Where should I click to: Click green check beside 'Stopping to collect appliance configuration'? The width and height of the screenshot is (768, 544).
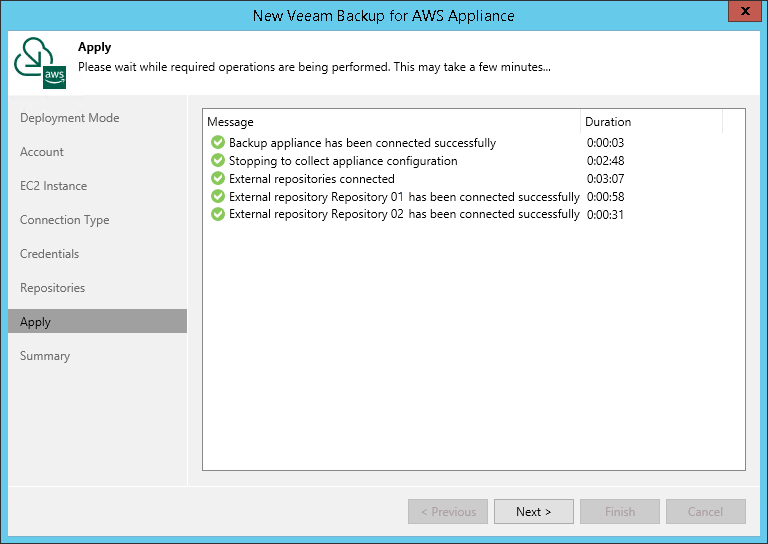pyautogui.click(x=217, y=161)
